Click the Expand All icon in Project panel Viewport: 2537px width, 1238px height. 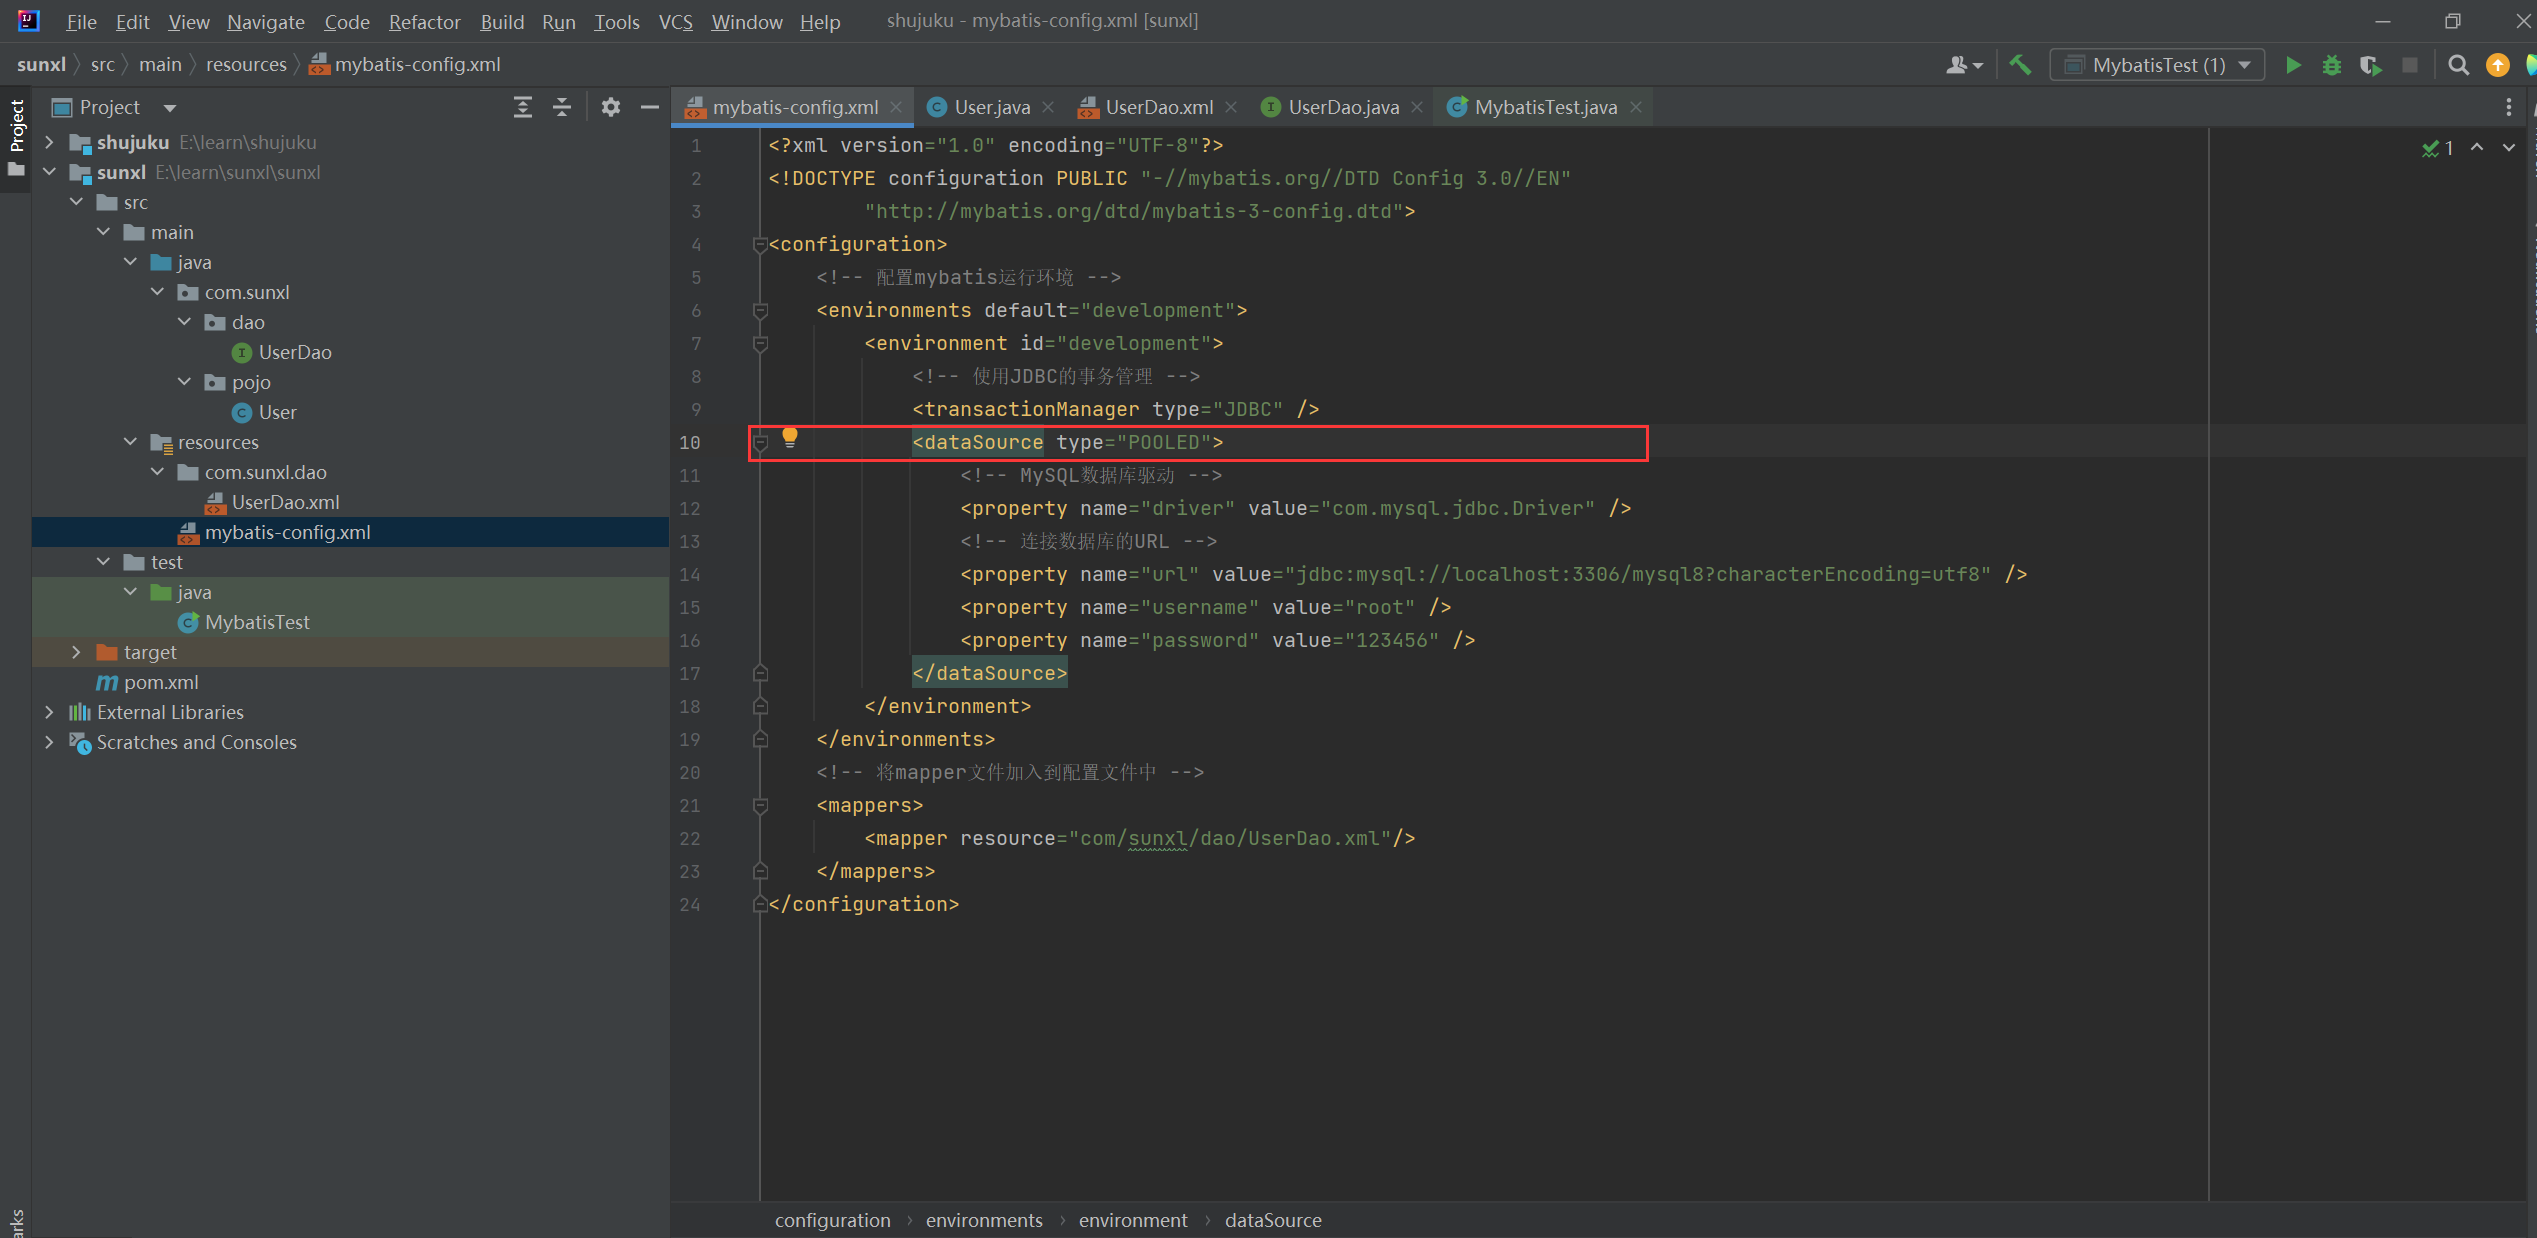(522, 107)
